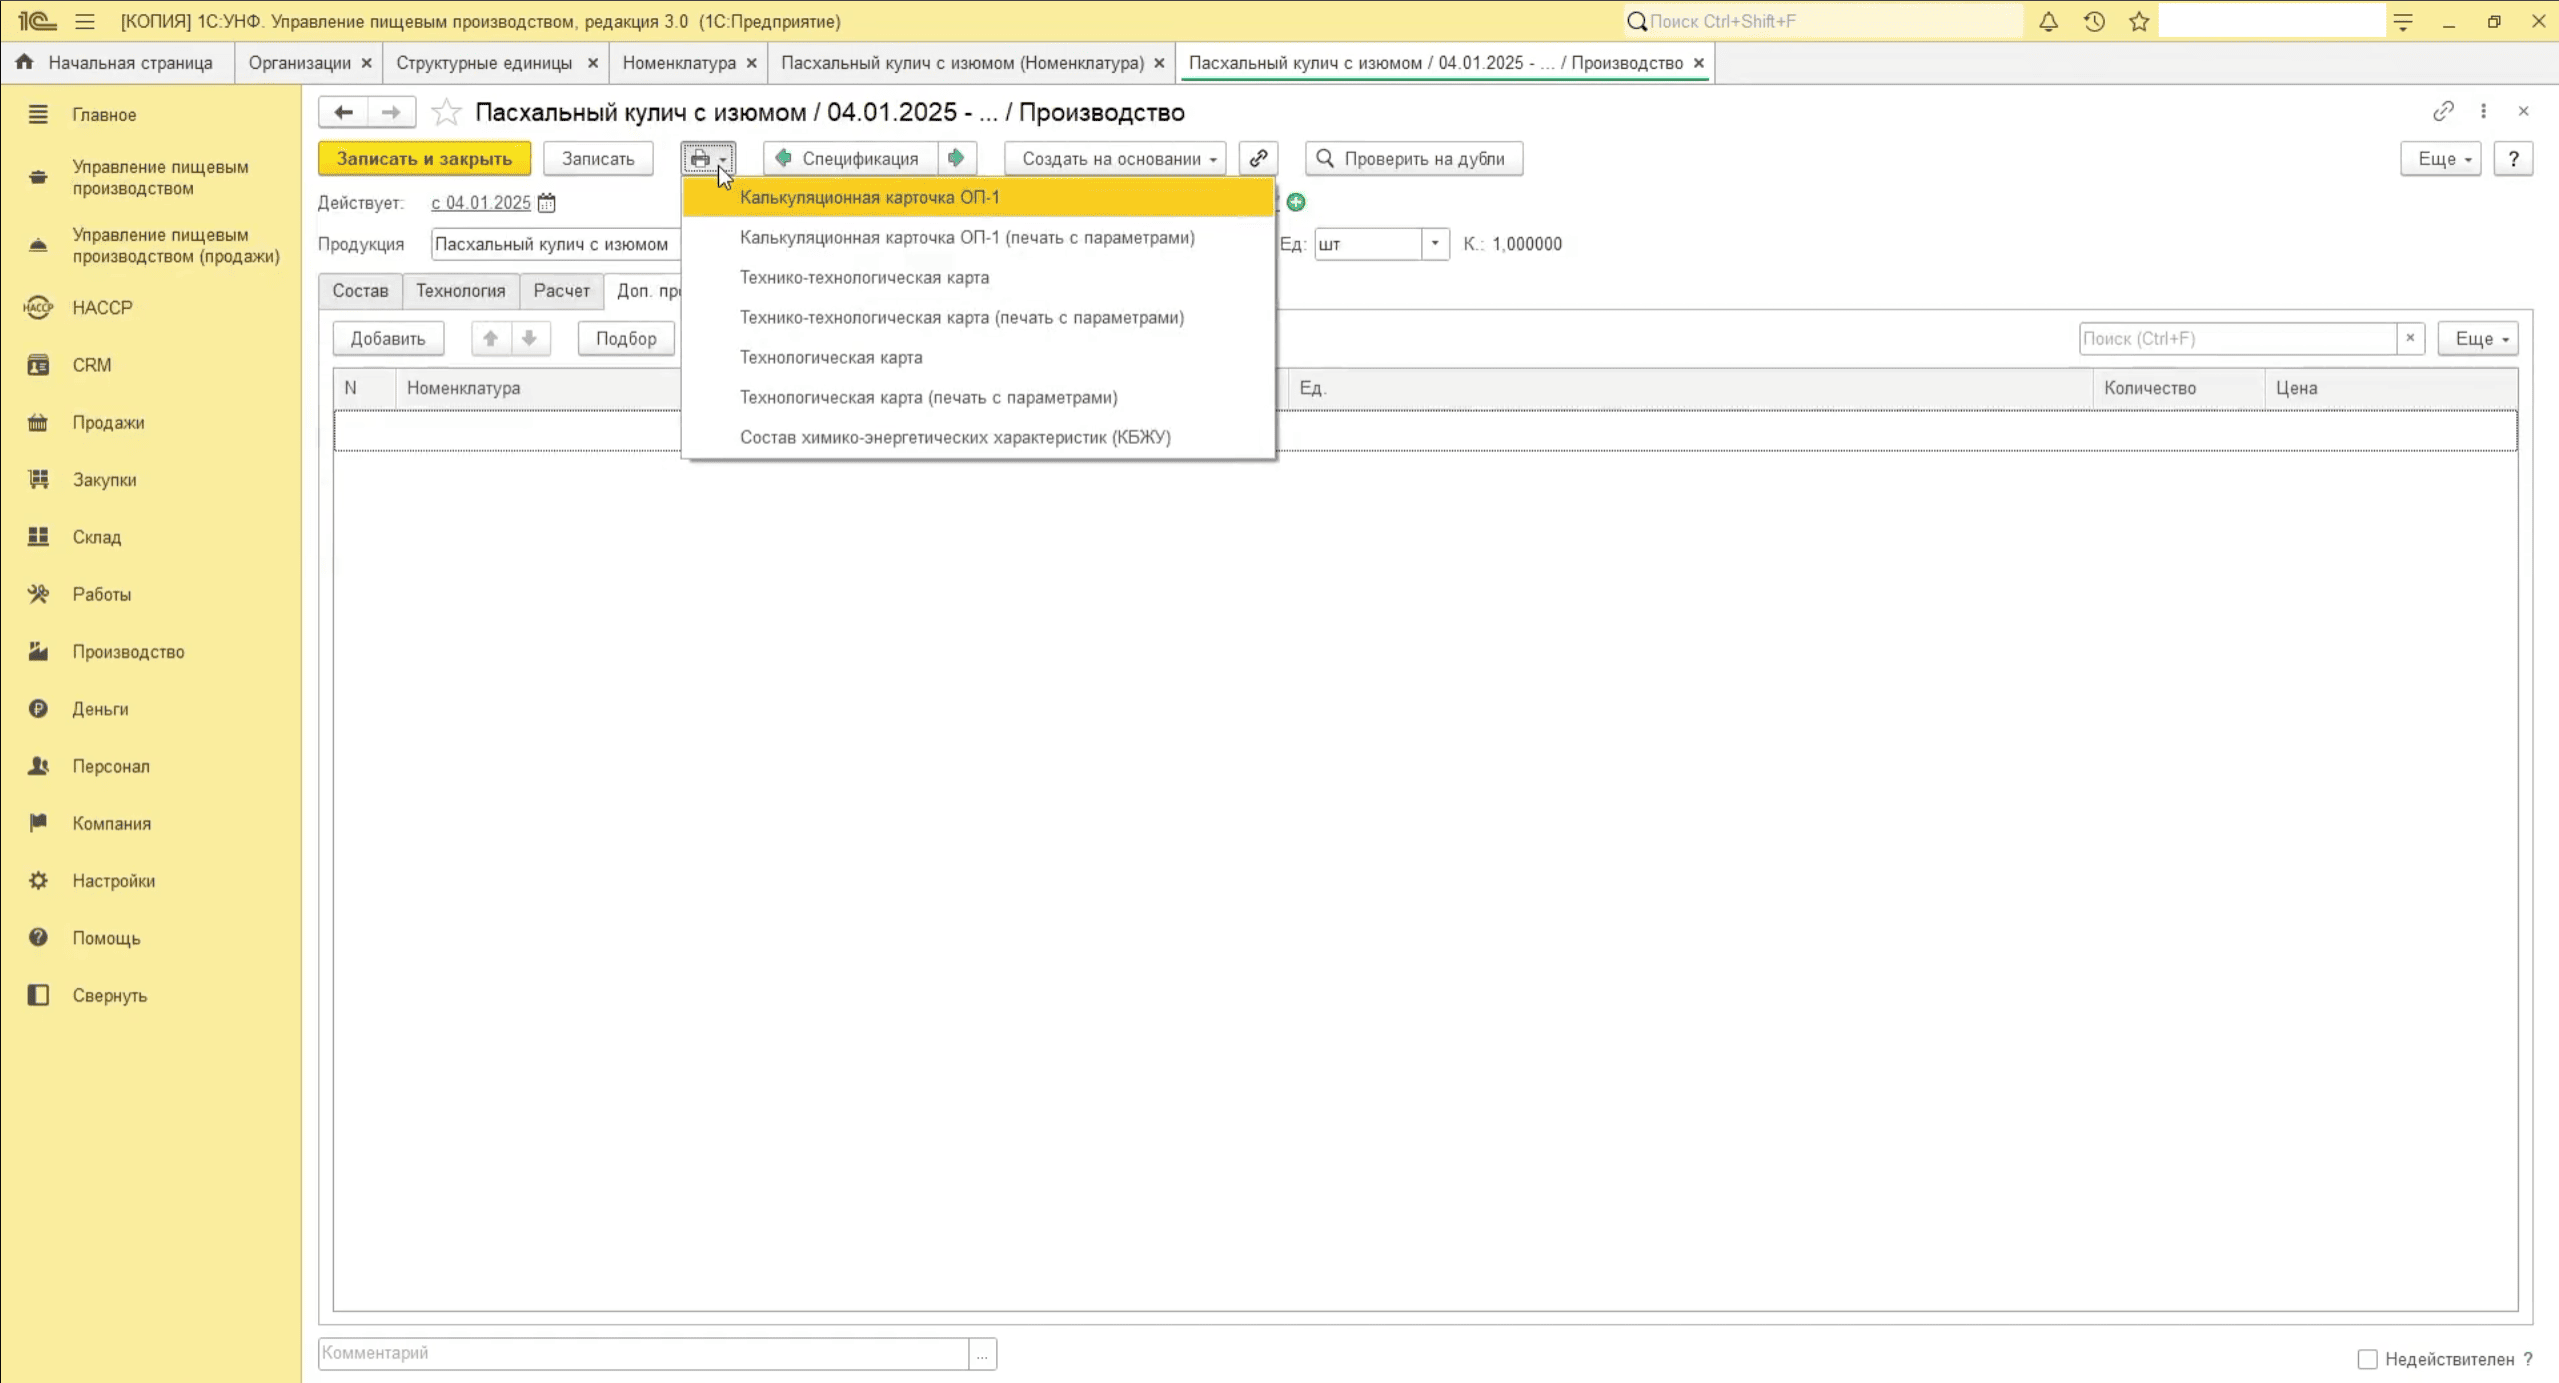The width and height of the screenshot is (2559, 1383).
Task: Choose Технико-технологическая карта (печать с параметрами)
Action: 978,318
